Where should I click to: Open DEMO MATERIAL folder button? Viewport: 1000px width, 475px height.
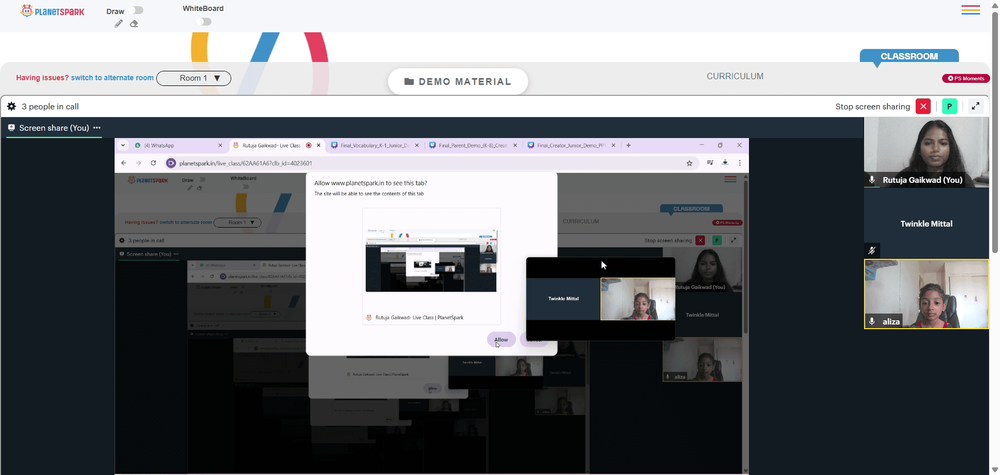458,82
